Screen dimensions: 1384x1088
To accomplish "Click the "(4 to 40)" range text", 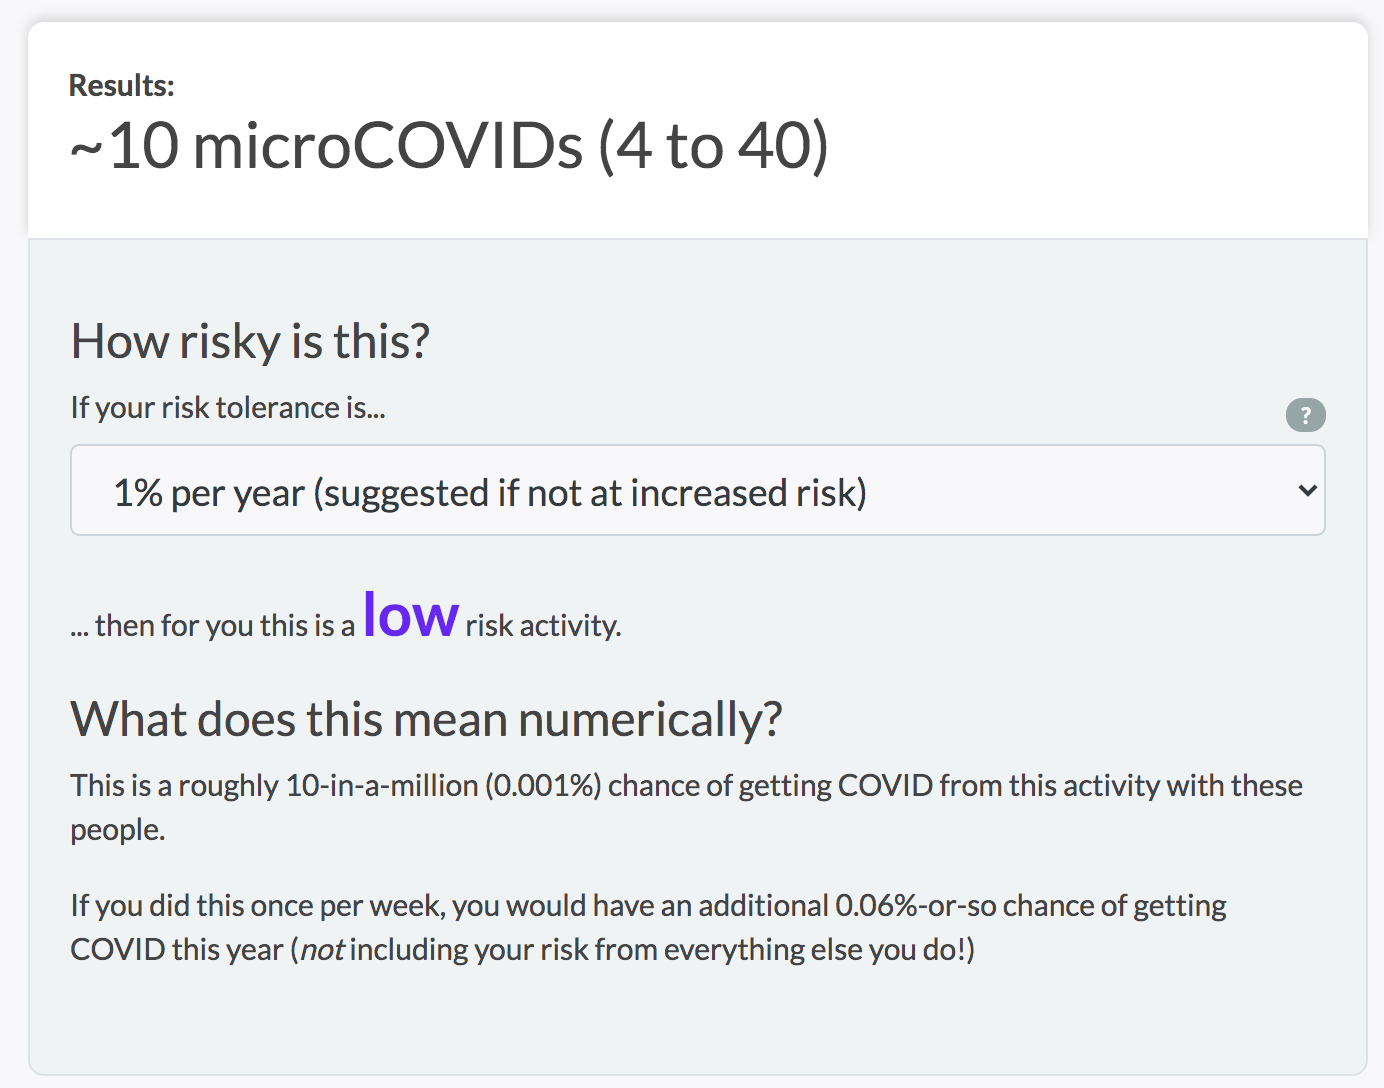I will (714, 146).
